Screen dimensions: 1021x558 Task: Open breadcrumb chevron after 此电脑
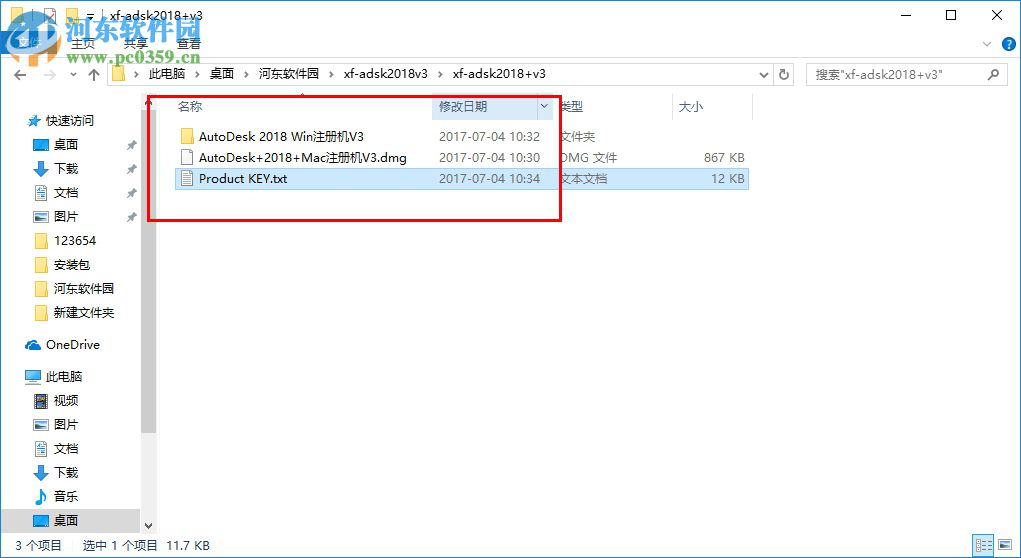[197, 74]
